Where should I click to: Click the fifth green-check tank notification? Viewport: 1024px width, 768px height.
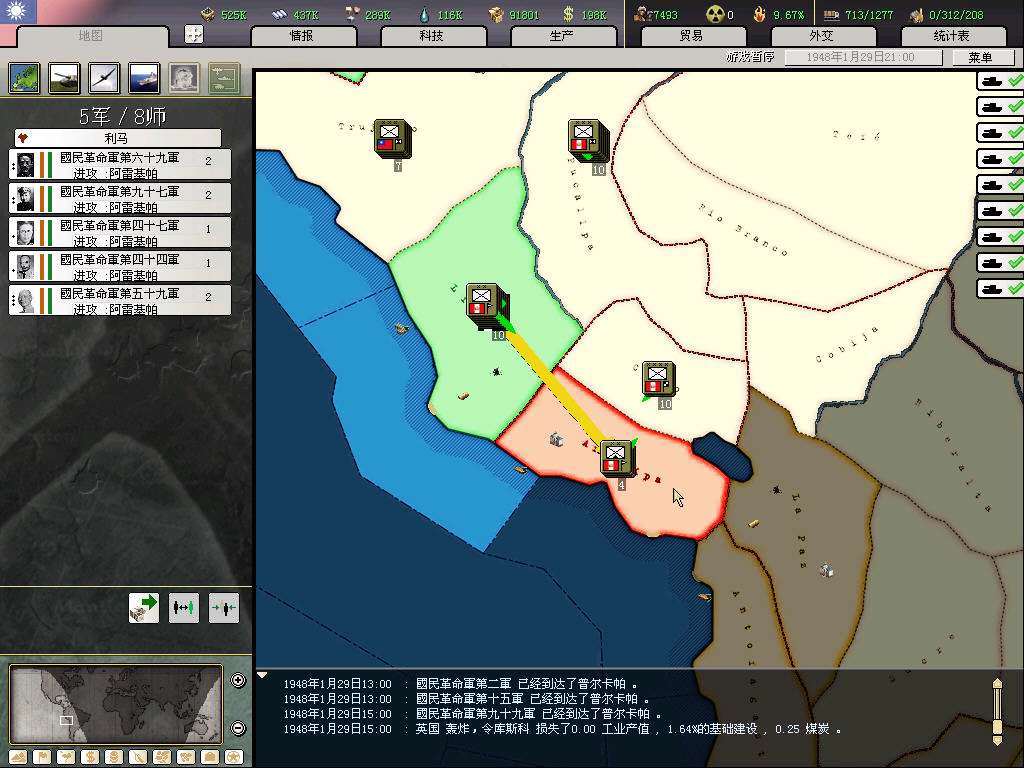pyautogui.click(x=1000, y=184)
